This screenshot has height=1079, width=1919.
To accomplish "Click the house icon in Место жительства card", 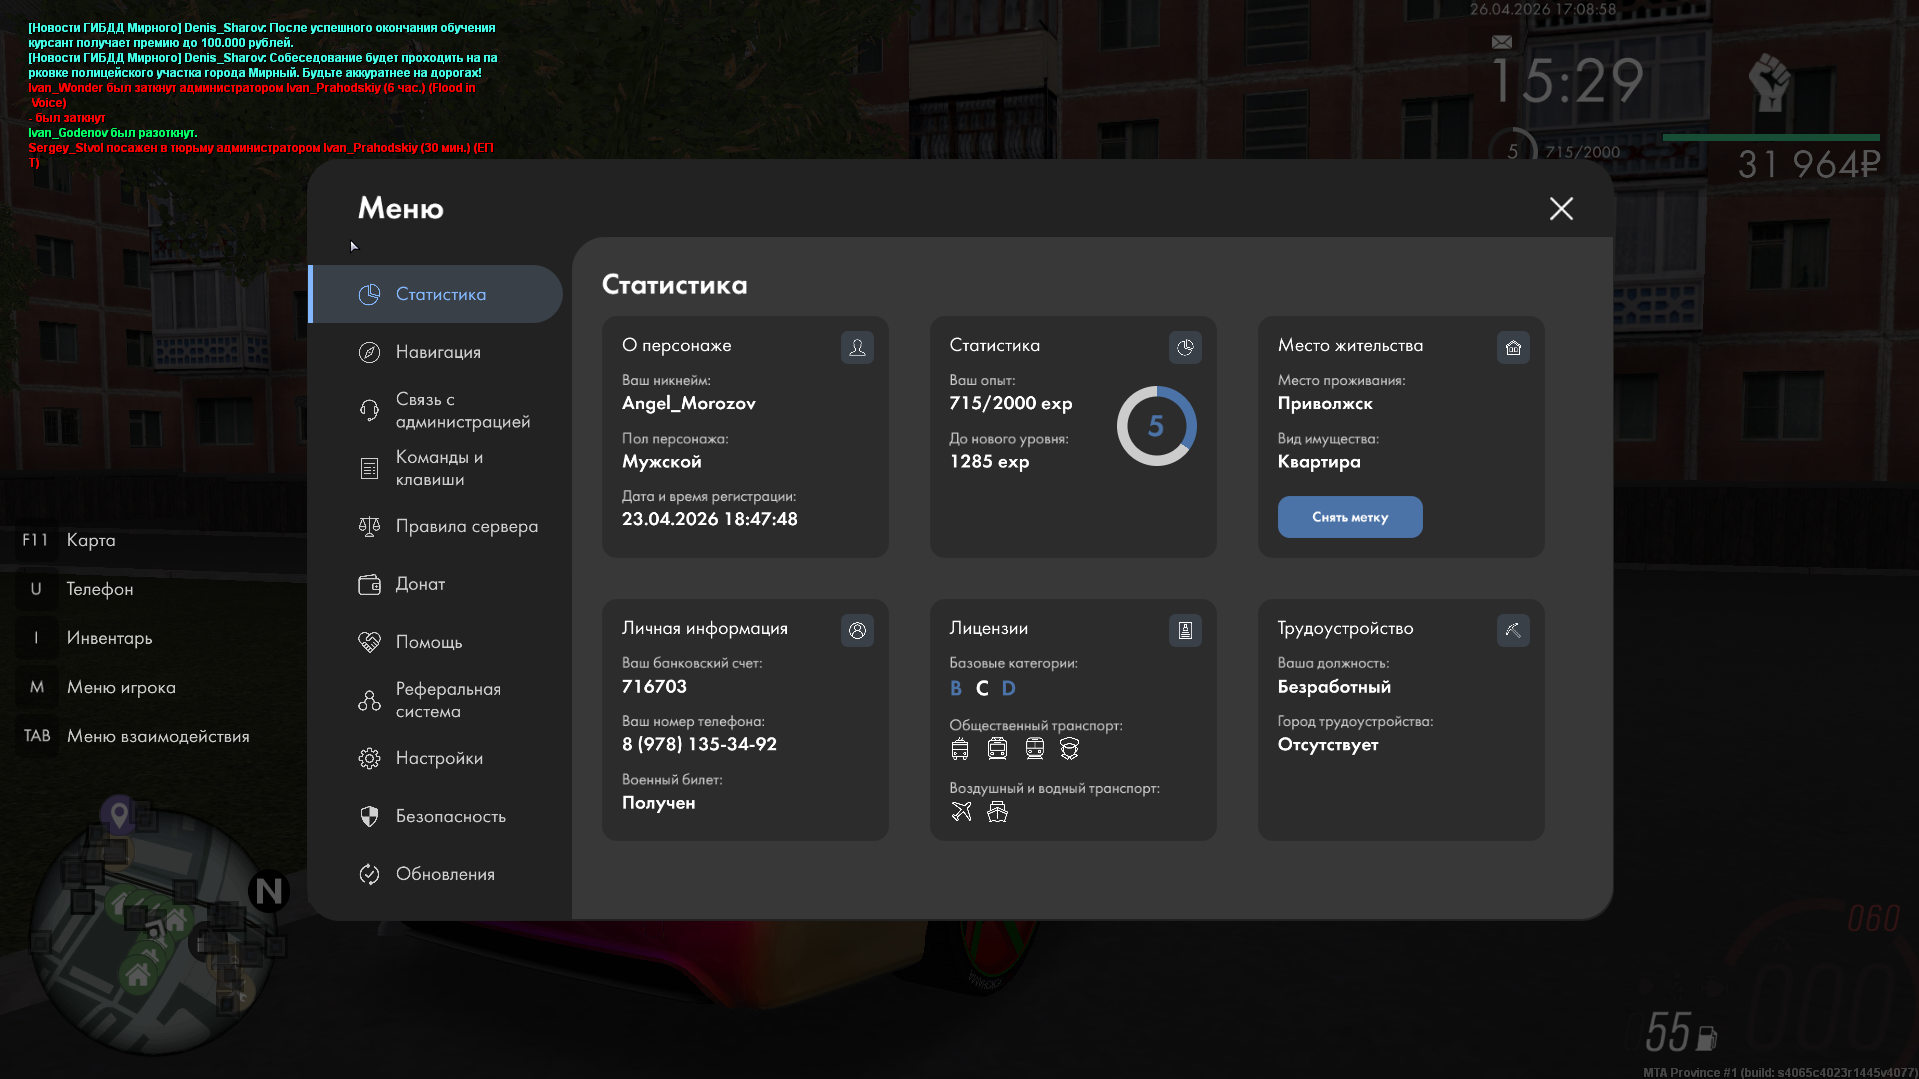I will click(1513, 347).
